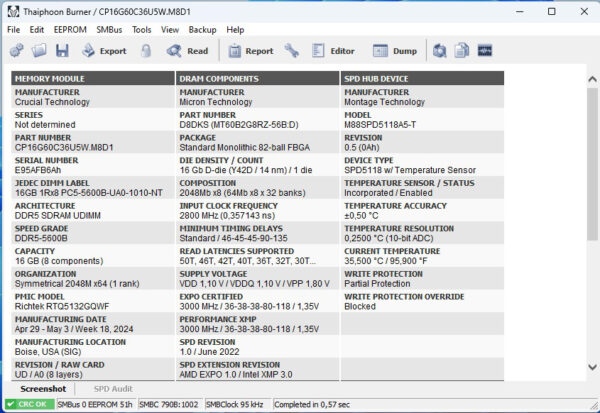This screenshot has height=413, width=600.
Task: Open the Tools menu
Action: [x=142, y=30]
